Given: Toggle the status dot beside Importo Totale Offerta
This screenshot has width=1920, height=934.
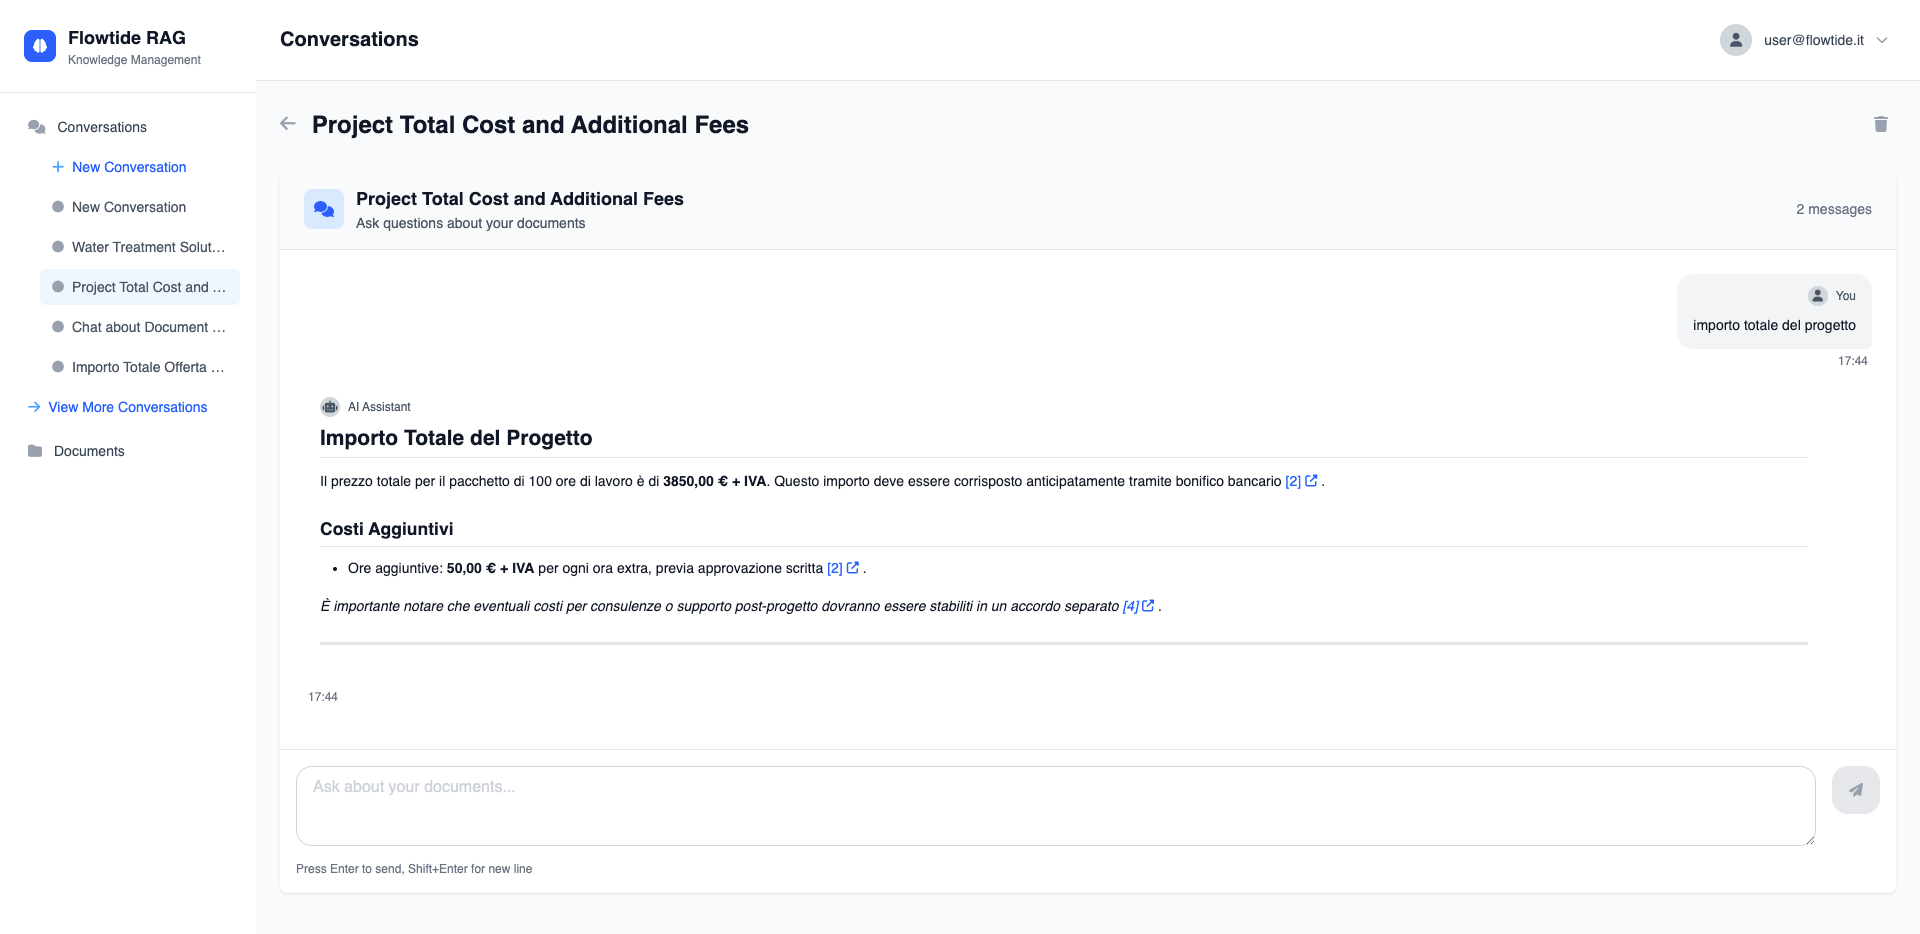Looking at the screenshot, I should pyautogui.click(x=58, y=366).
